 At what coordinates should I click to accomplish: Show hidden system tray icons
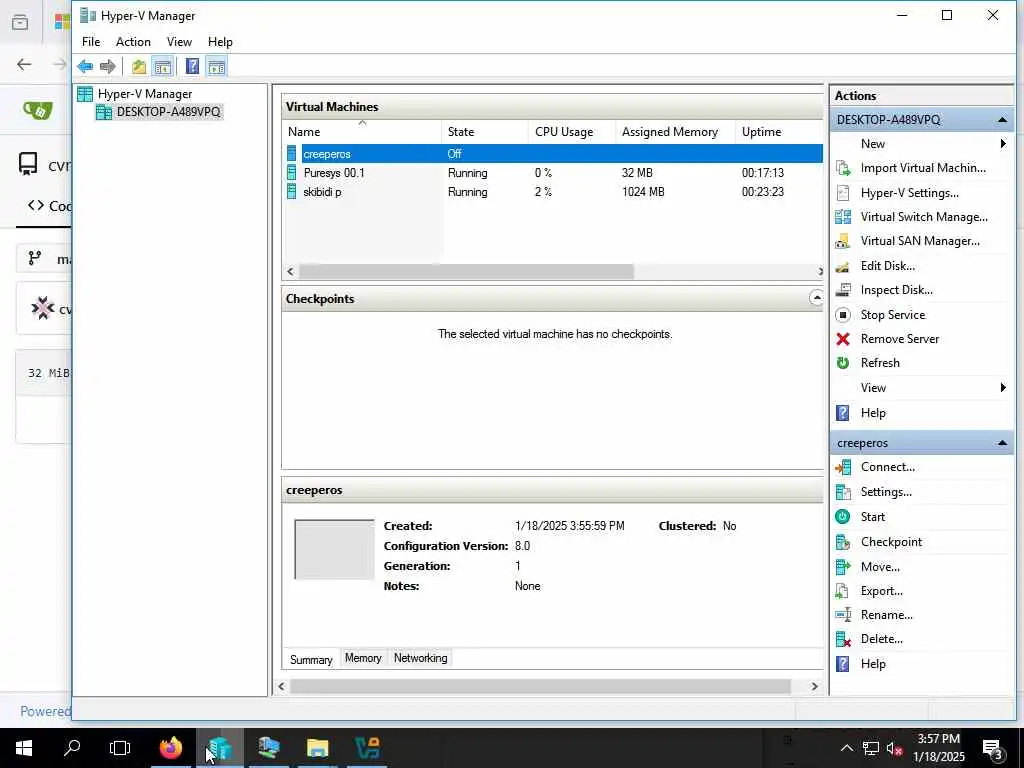[x=846, y=748]
